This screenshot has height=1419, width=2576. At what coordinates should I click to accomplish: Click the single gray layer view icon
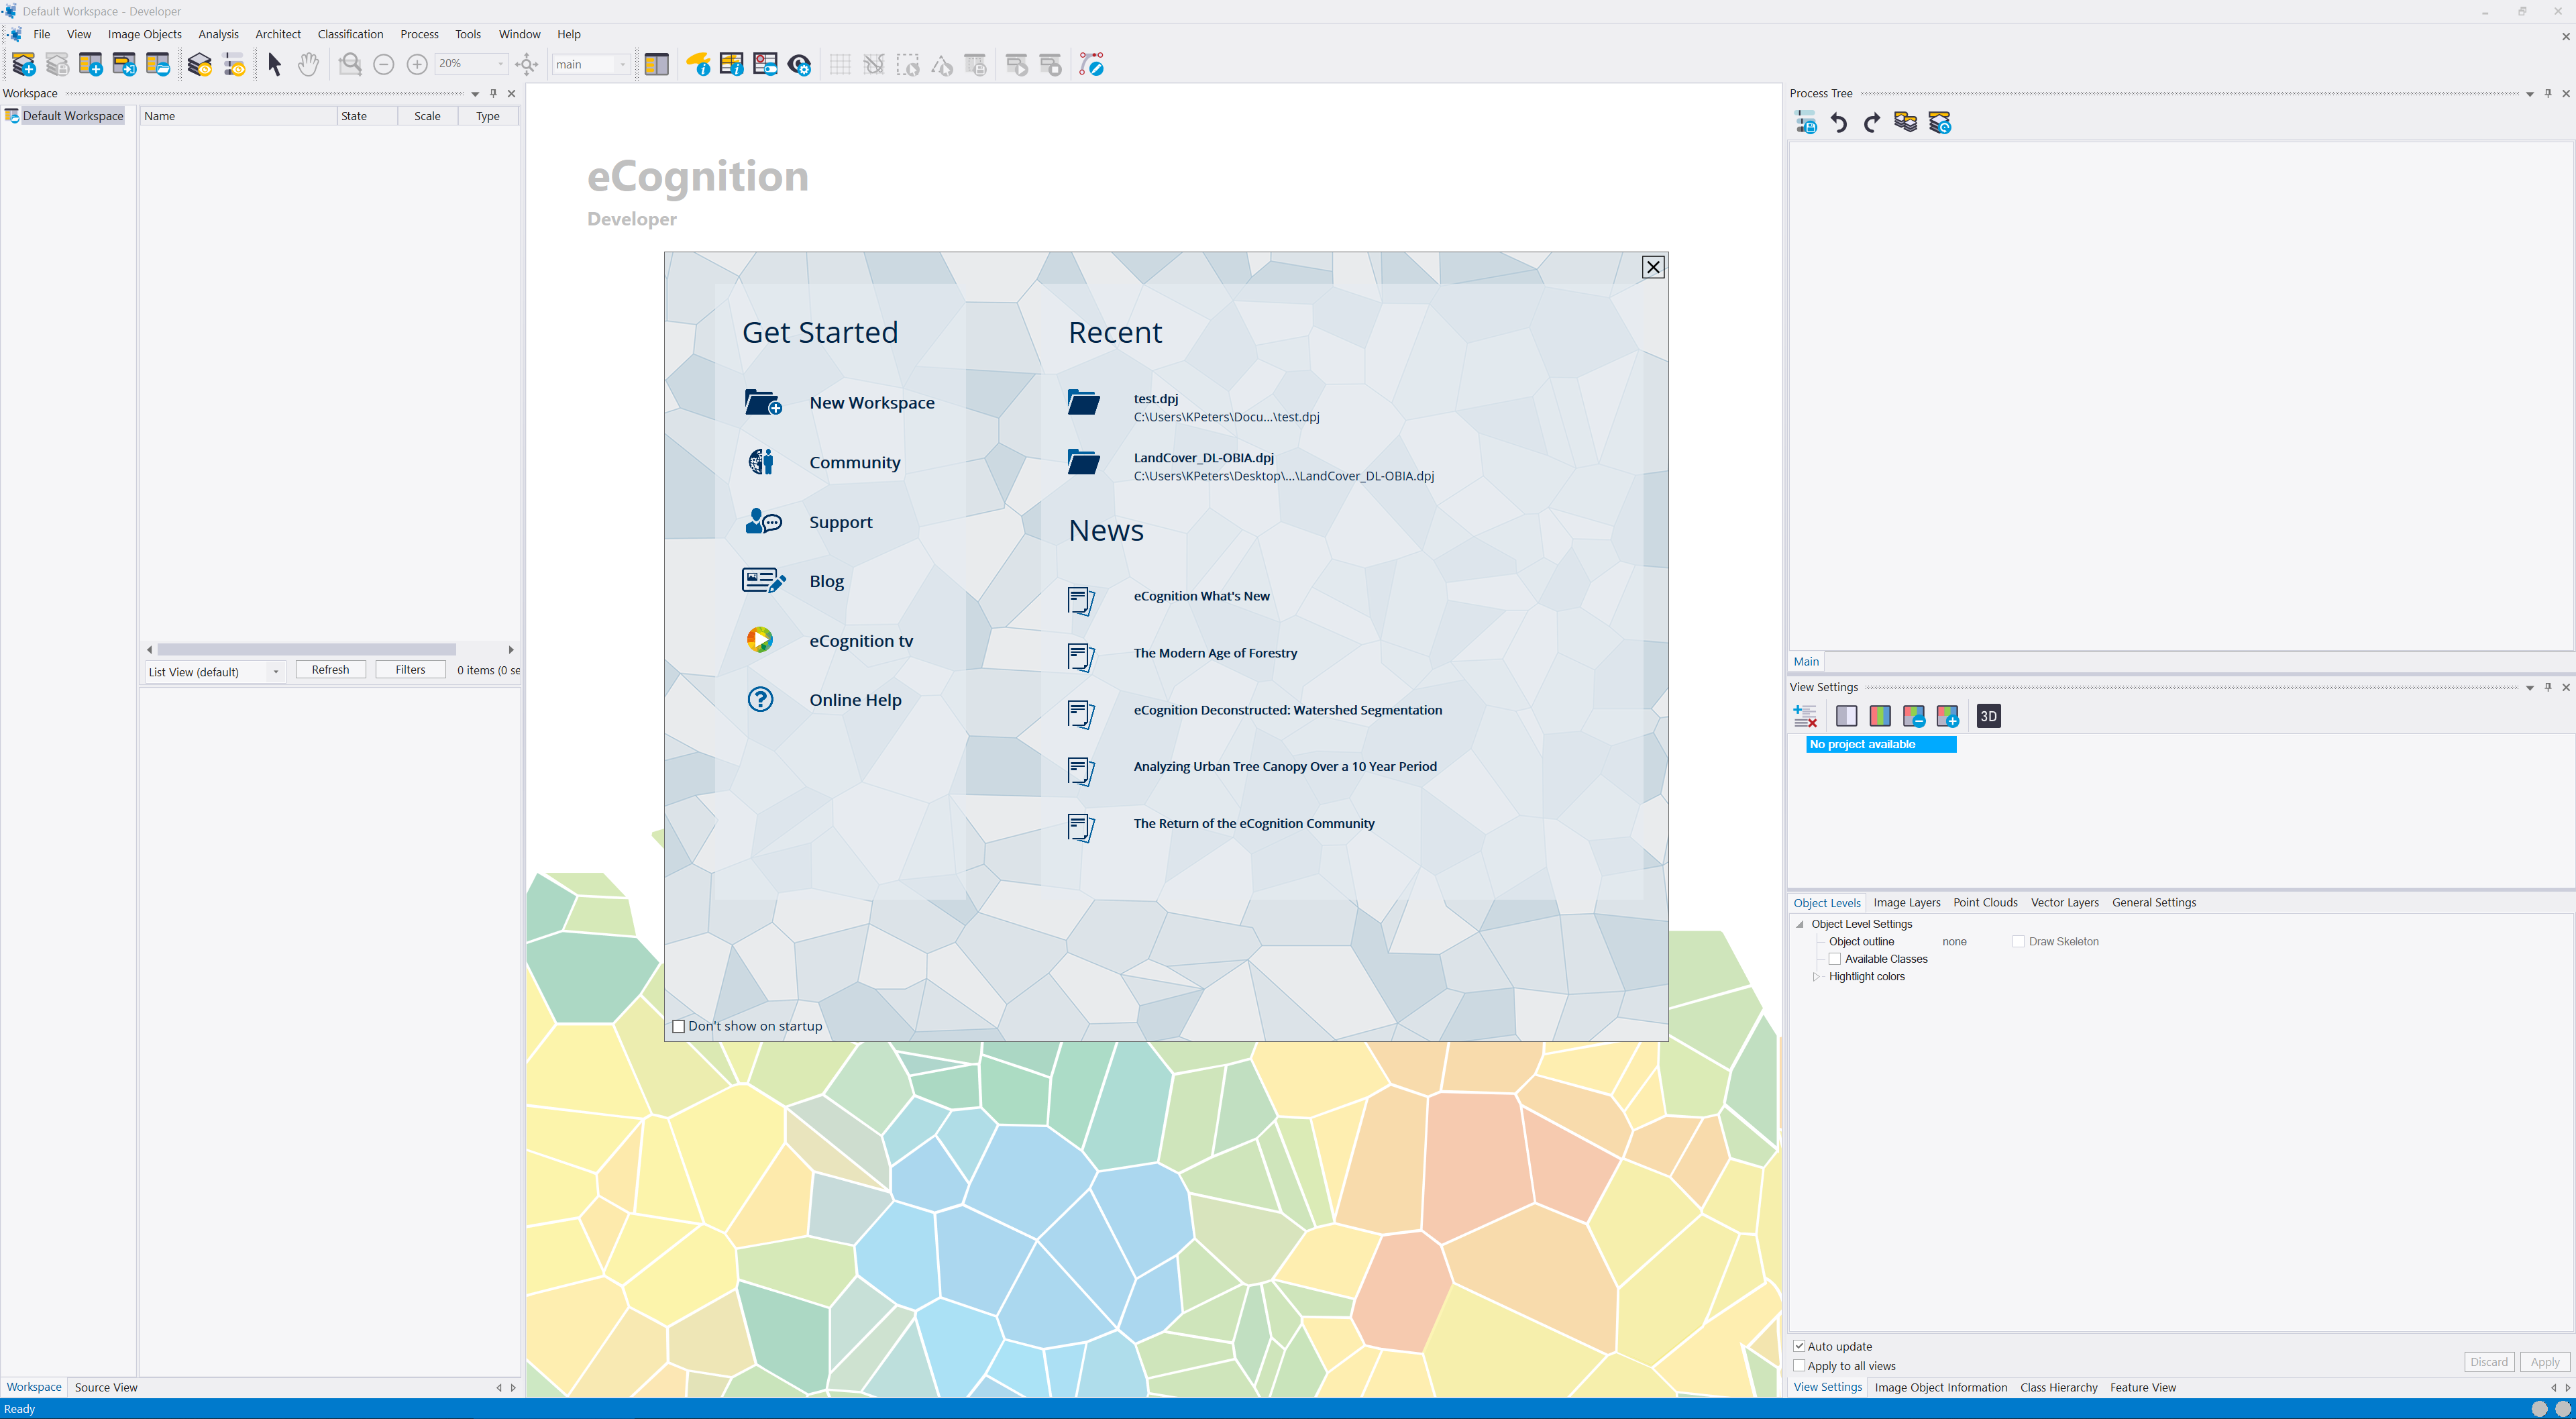(1846, 716)
